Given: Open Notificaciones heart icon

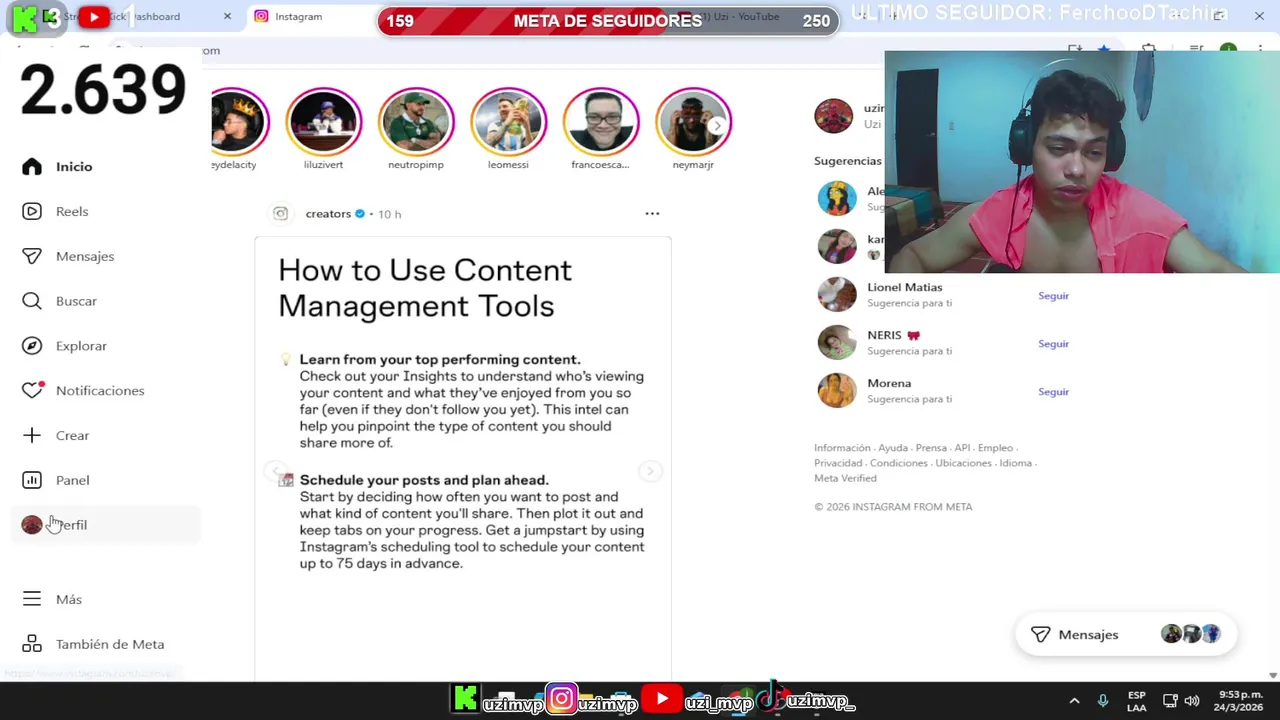Looking at the screenshot, I should coord(32,390).
